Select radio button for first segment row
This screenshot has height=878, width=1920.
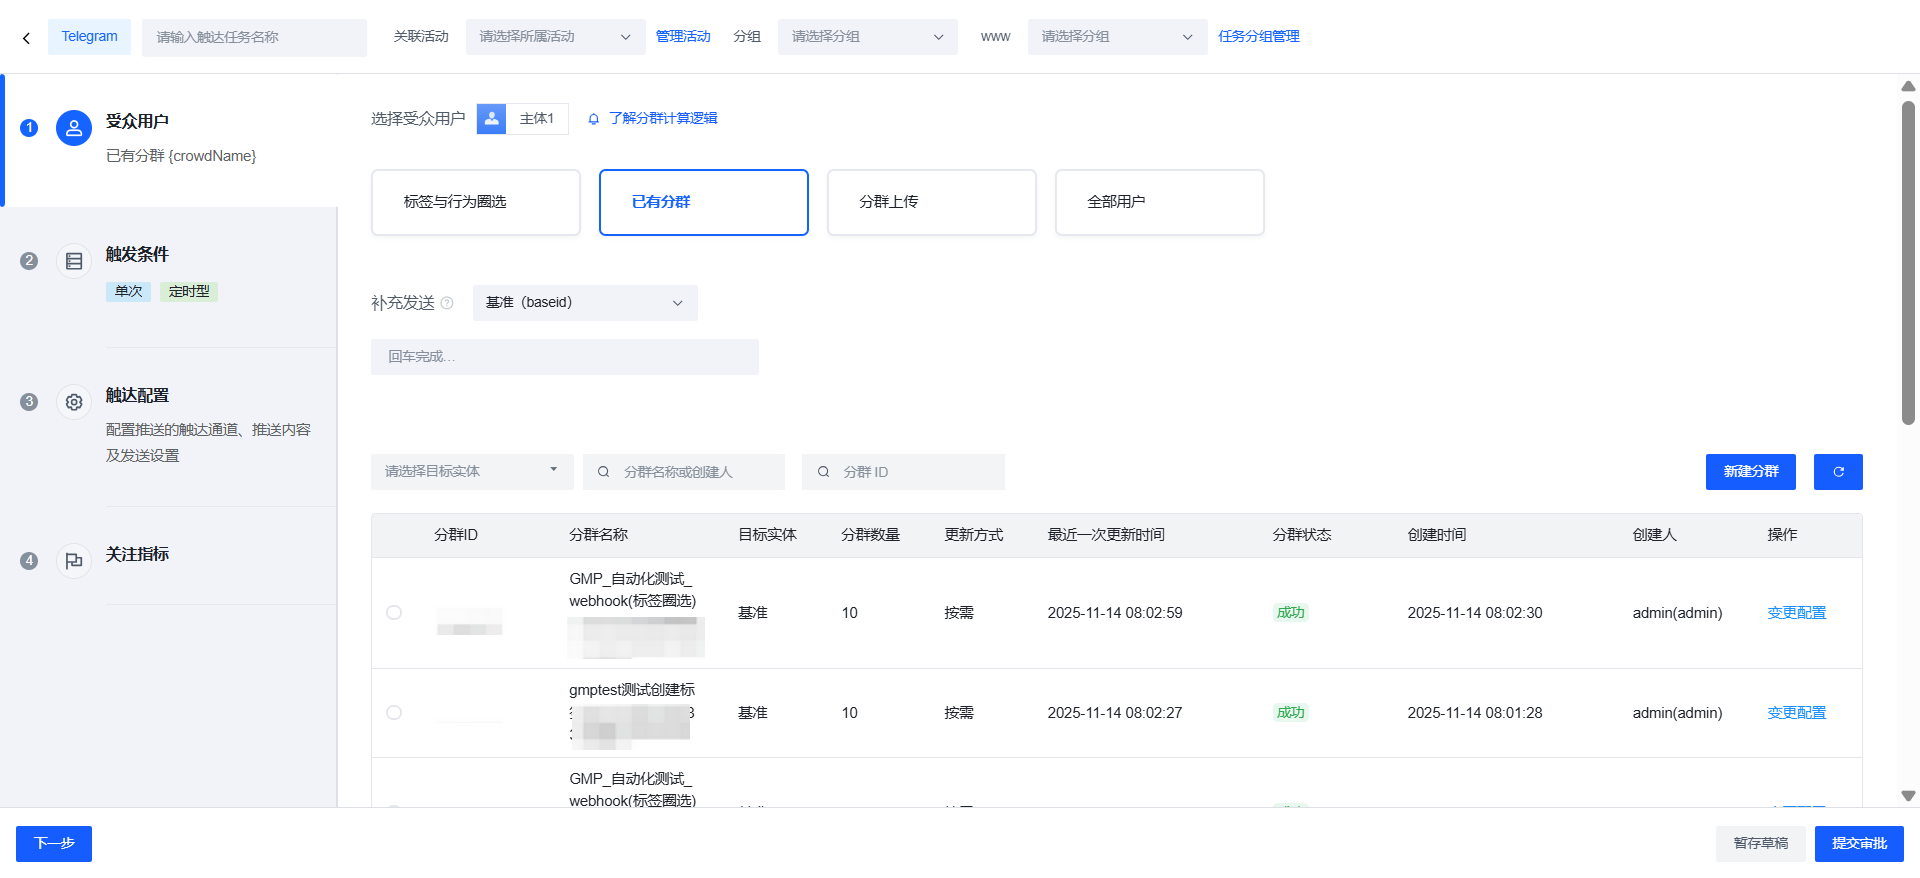point(394,613)
